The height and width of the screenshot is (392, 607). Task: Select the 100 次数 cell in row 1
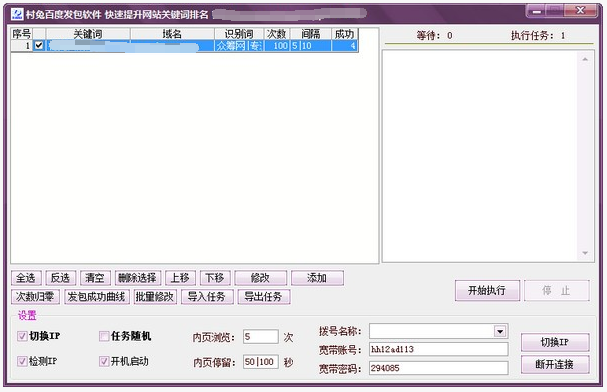click(276, 46)
